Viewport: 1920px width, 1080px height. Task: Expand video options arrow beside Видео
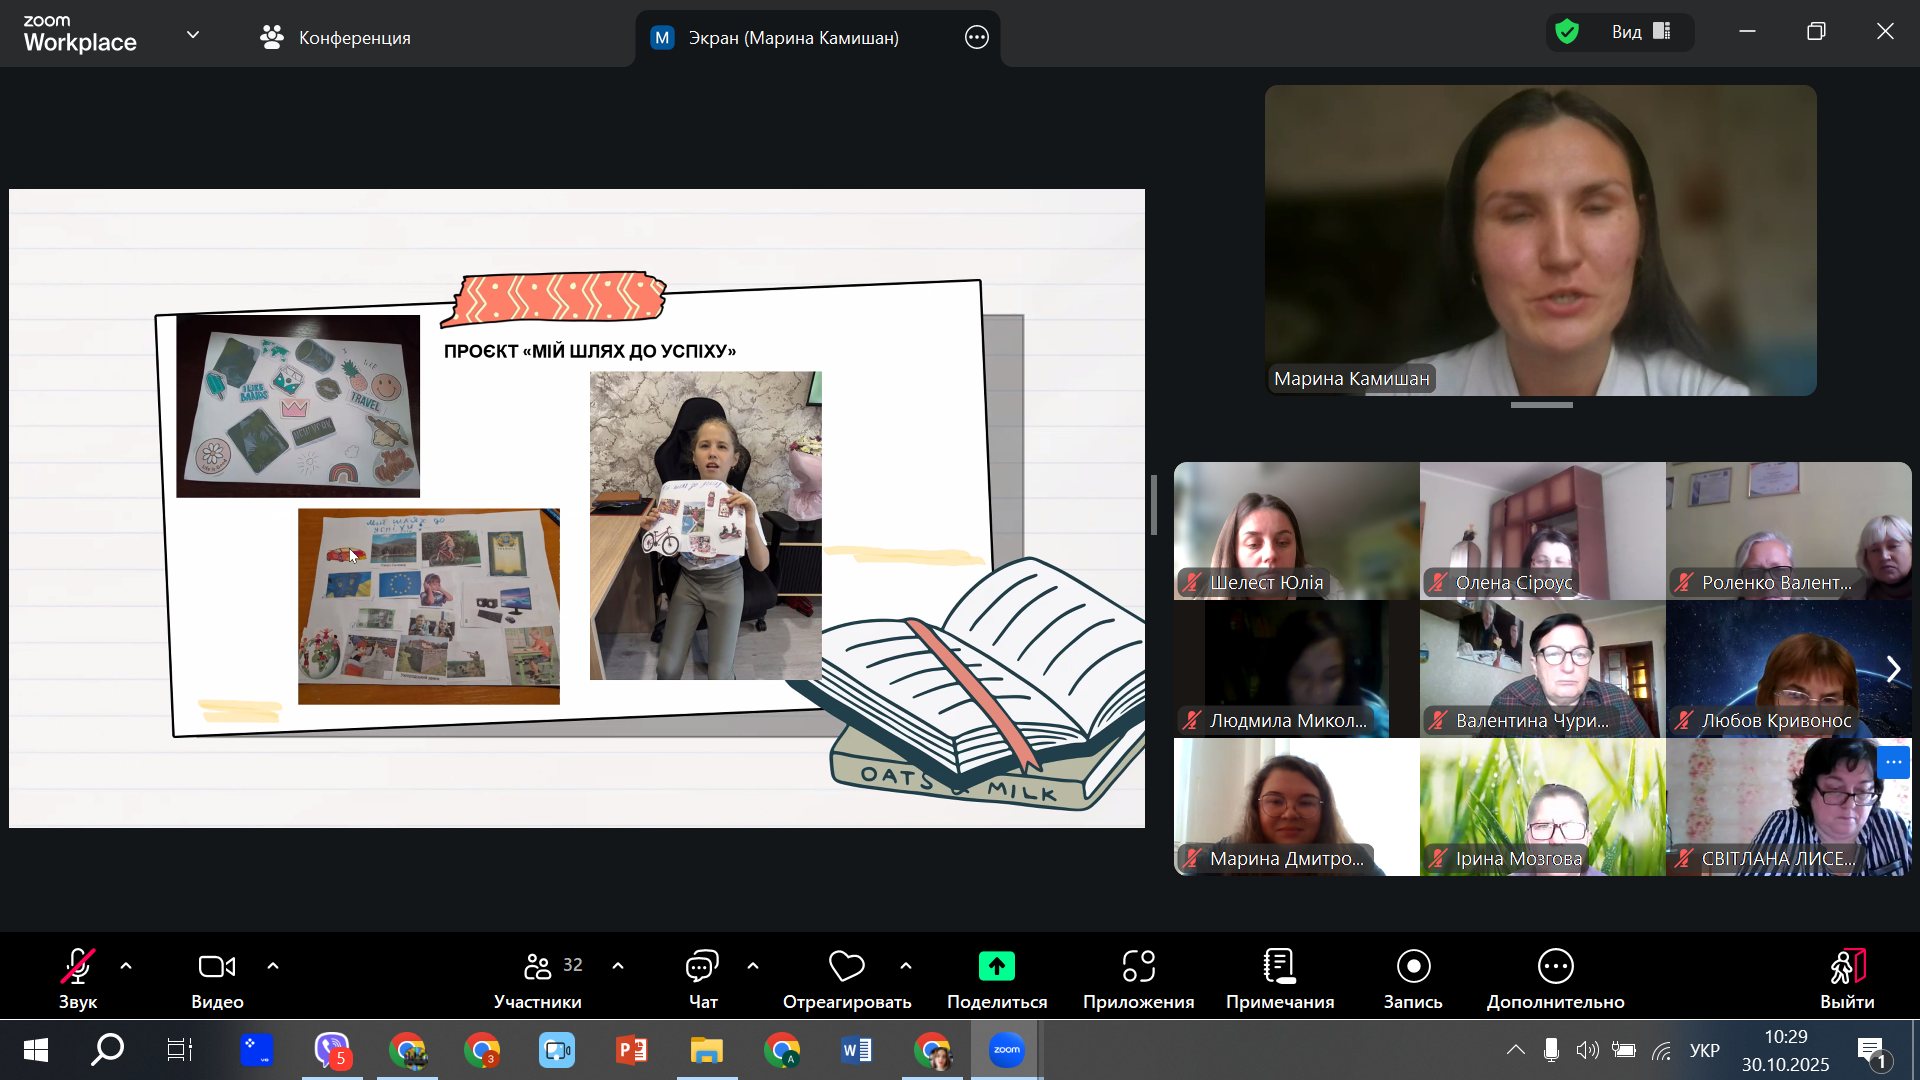click(x=273, y=966)
